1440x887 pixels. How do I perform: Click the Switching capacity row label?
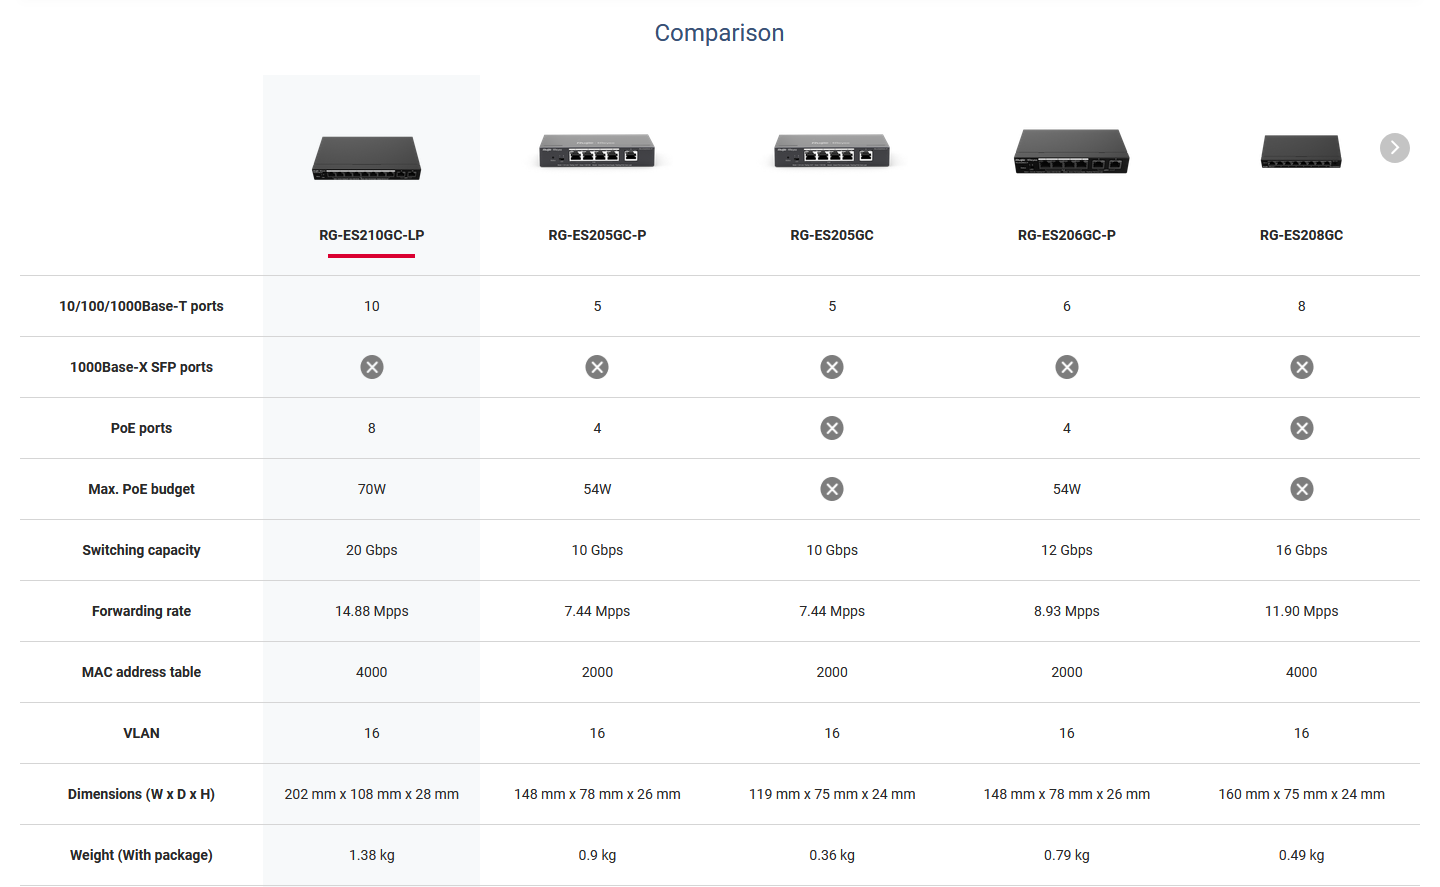click(141, 550)
